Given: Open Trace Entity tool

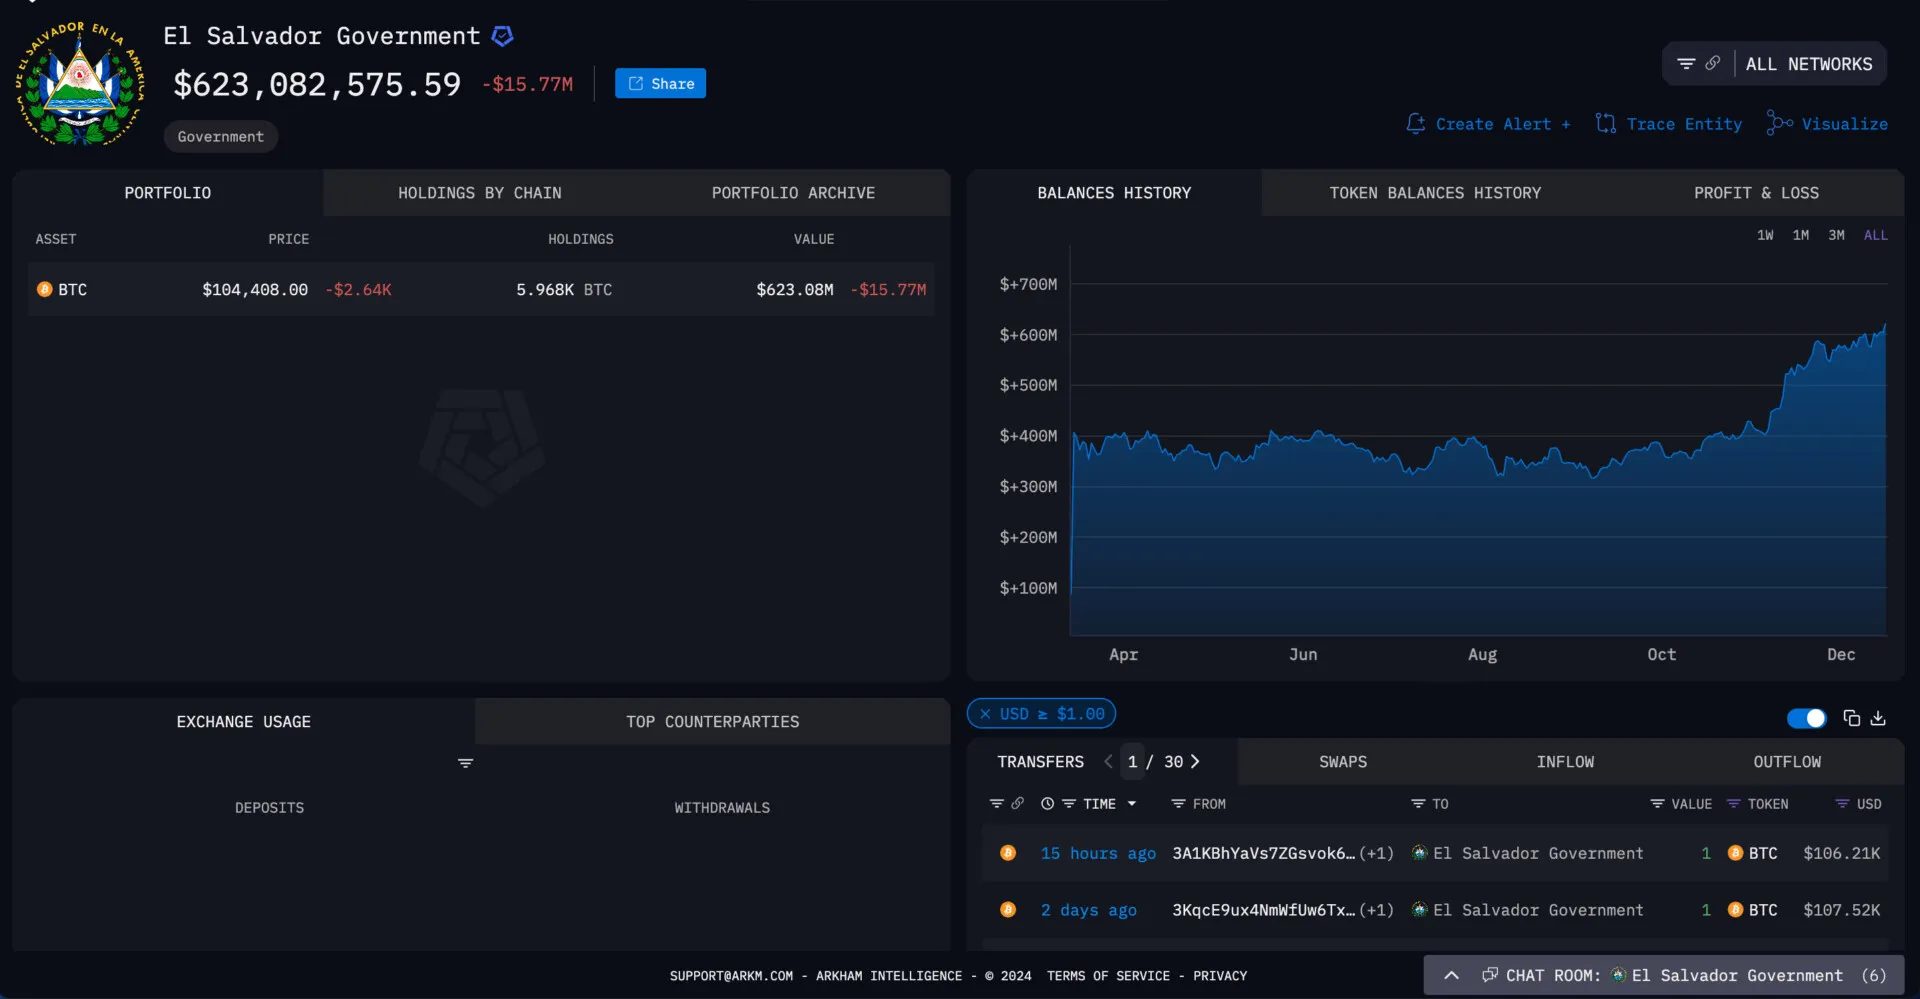Looking at the screenshot, I should click(x=1669, y=124).
